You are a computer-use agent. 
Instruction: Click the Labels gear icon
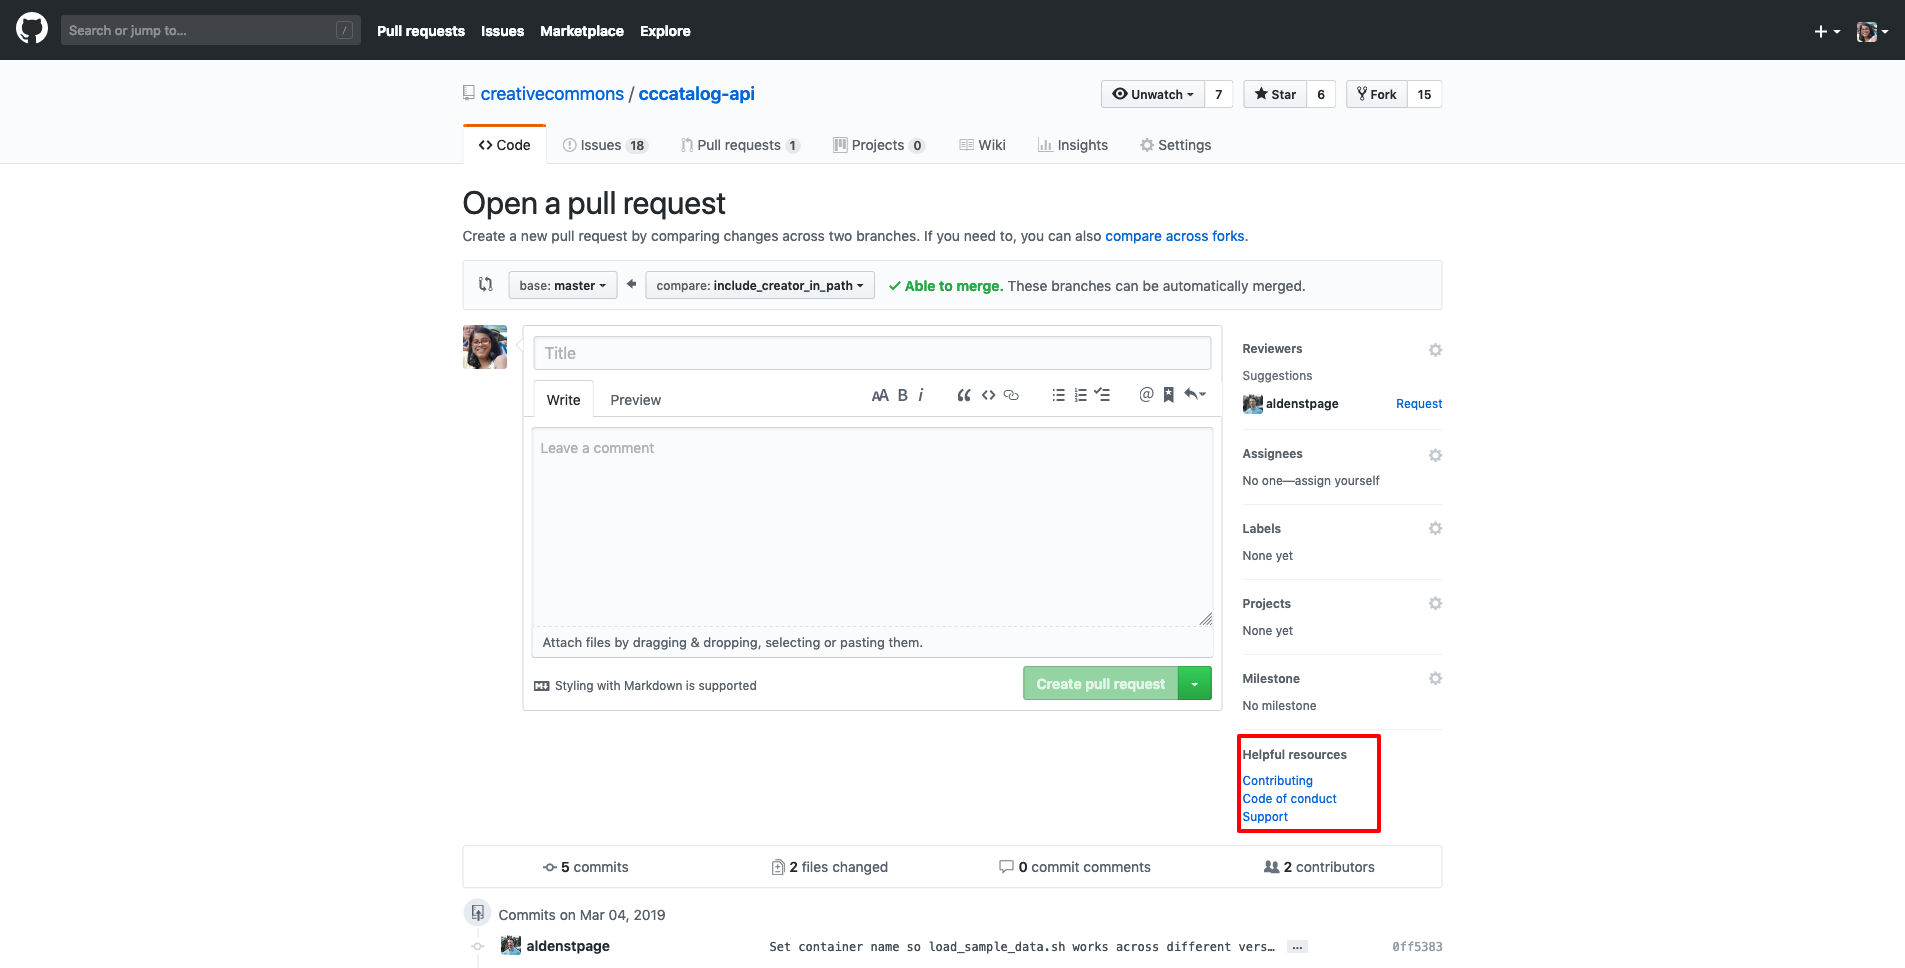[x=1435, y=529]
